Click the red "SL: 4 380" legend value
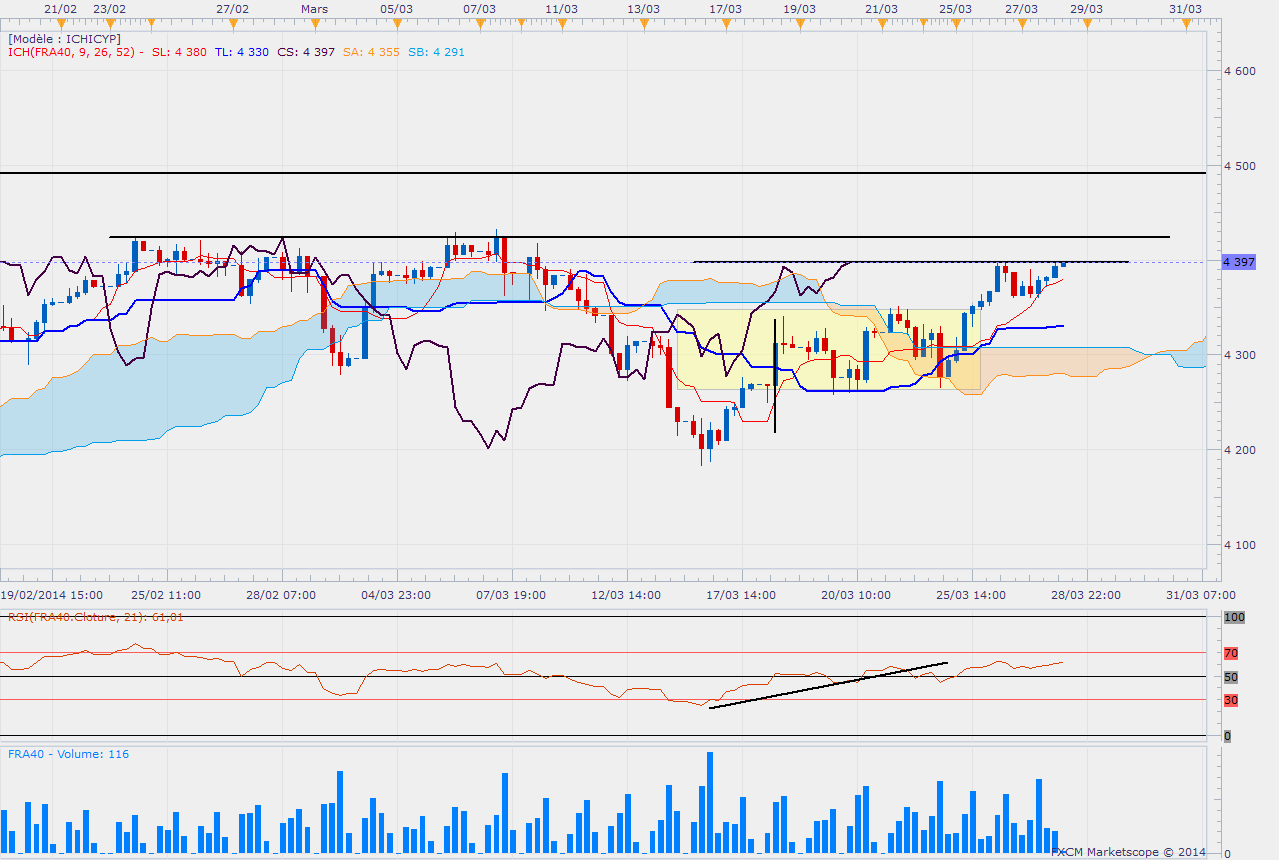The image size is (1279, 860). 180,52
